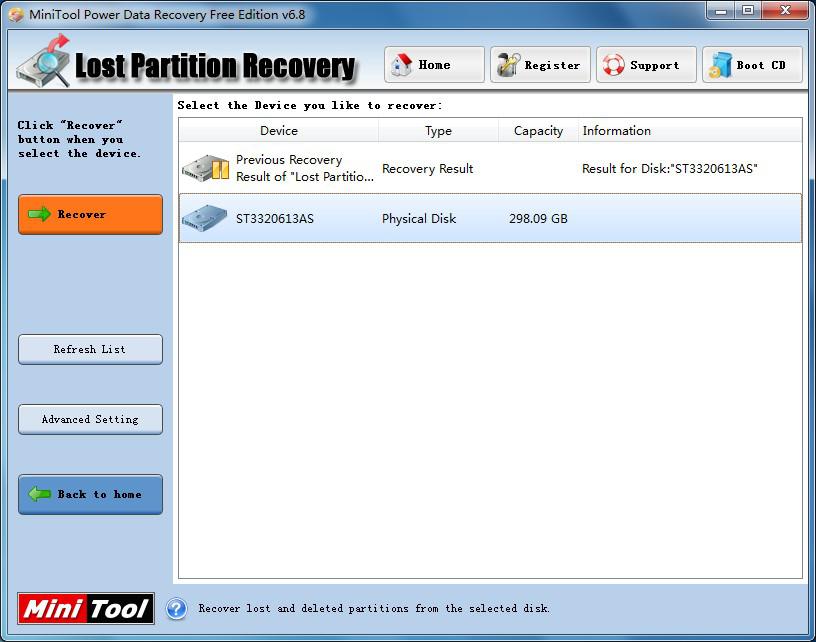
Task: Click the Device column header
Action: coord(278,131)
